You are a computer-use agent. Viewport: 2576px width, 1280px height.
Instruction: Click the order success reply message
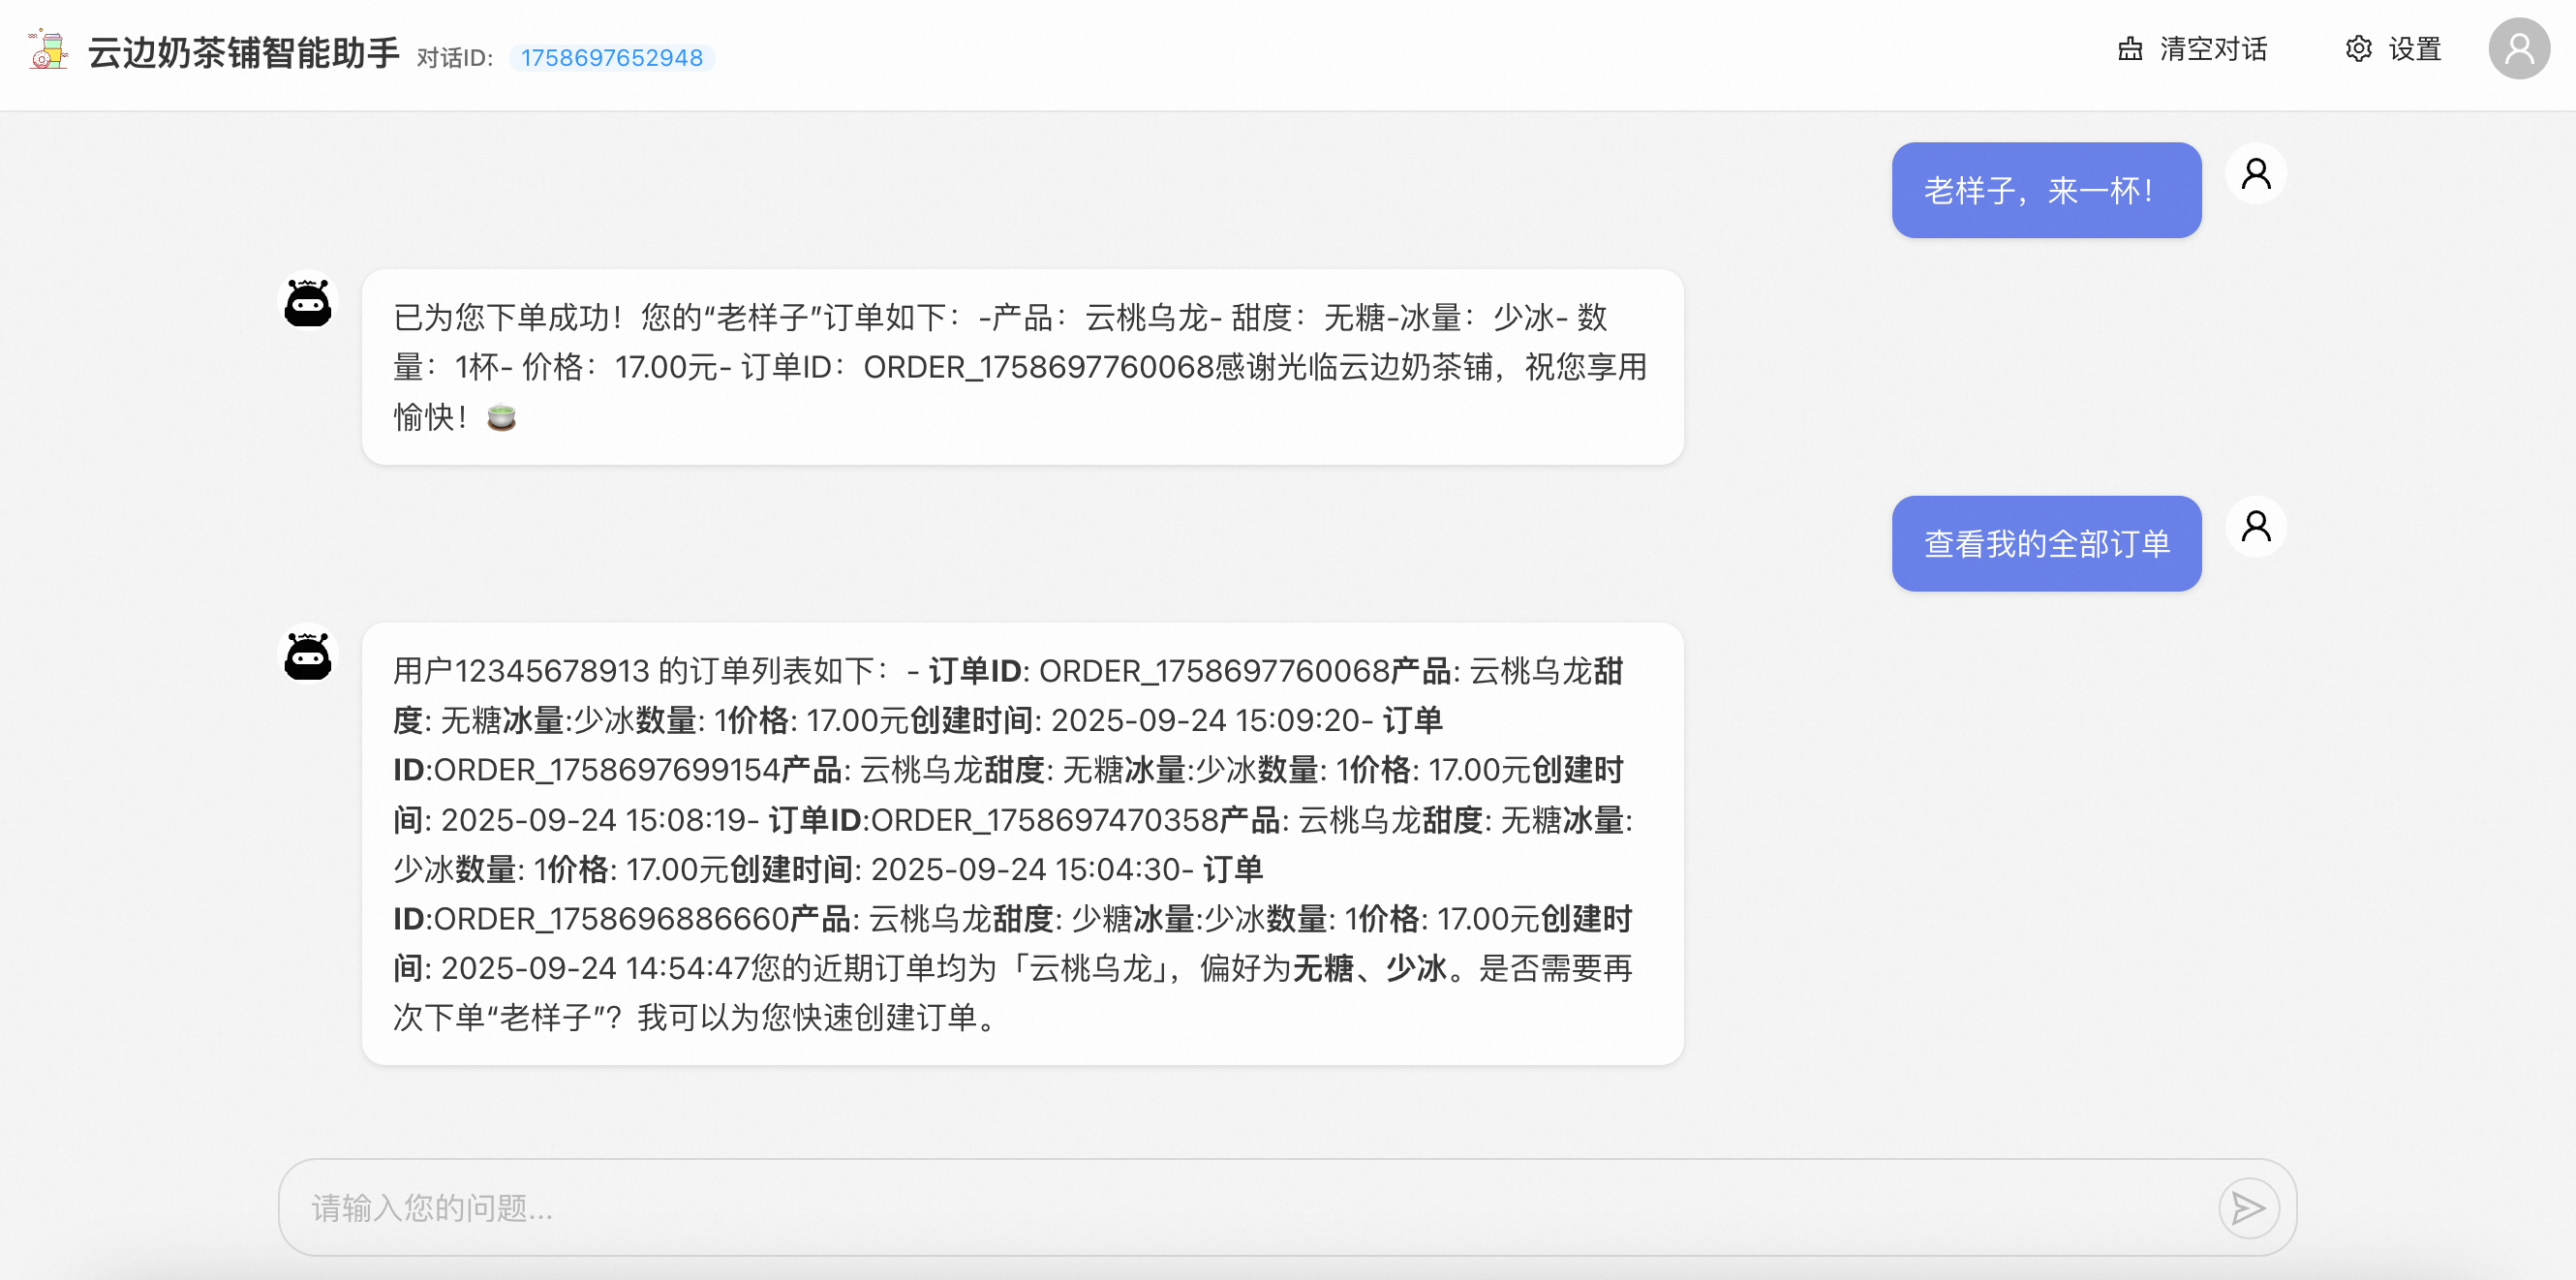click(x=1021, y=367)
